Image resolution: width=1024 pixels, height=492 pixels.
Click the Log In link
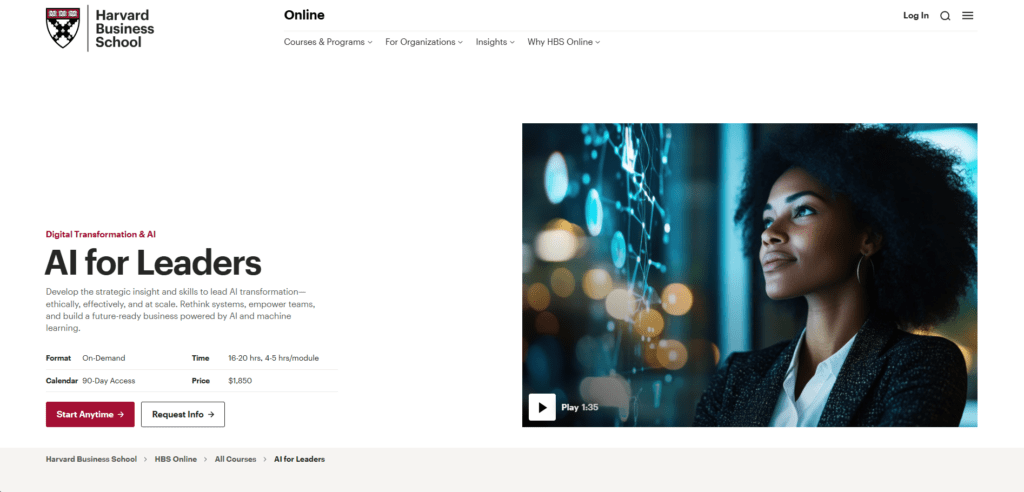(916, 16)
